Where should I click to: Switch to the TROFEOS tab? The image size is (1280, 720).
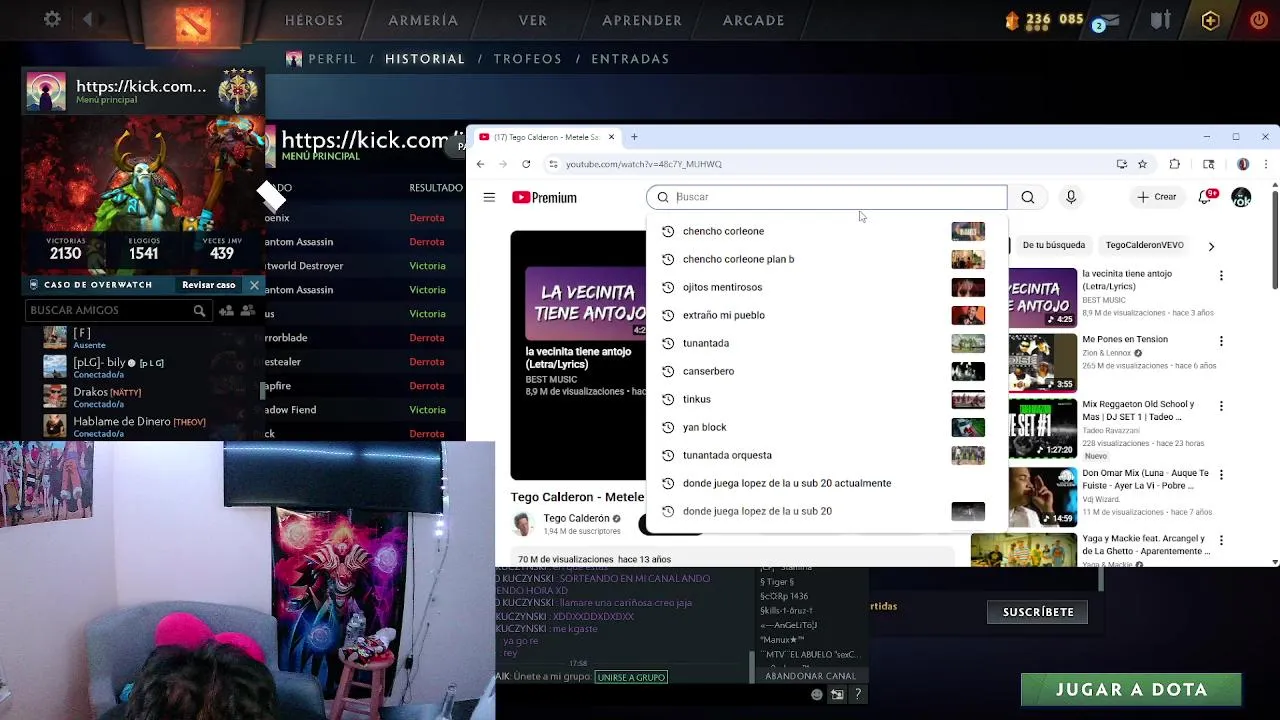[x=528, y=59]
